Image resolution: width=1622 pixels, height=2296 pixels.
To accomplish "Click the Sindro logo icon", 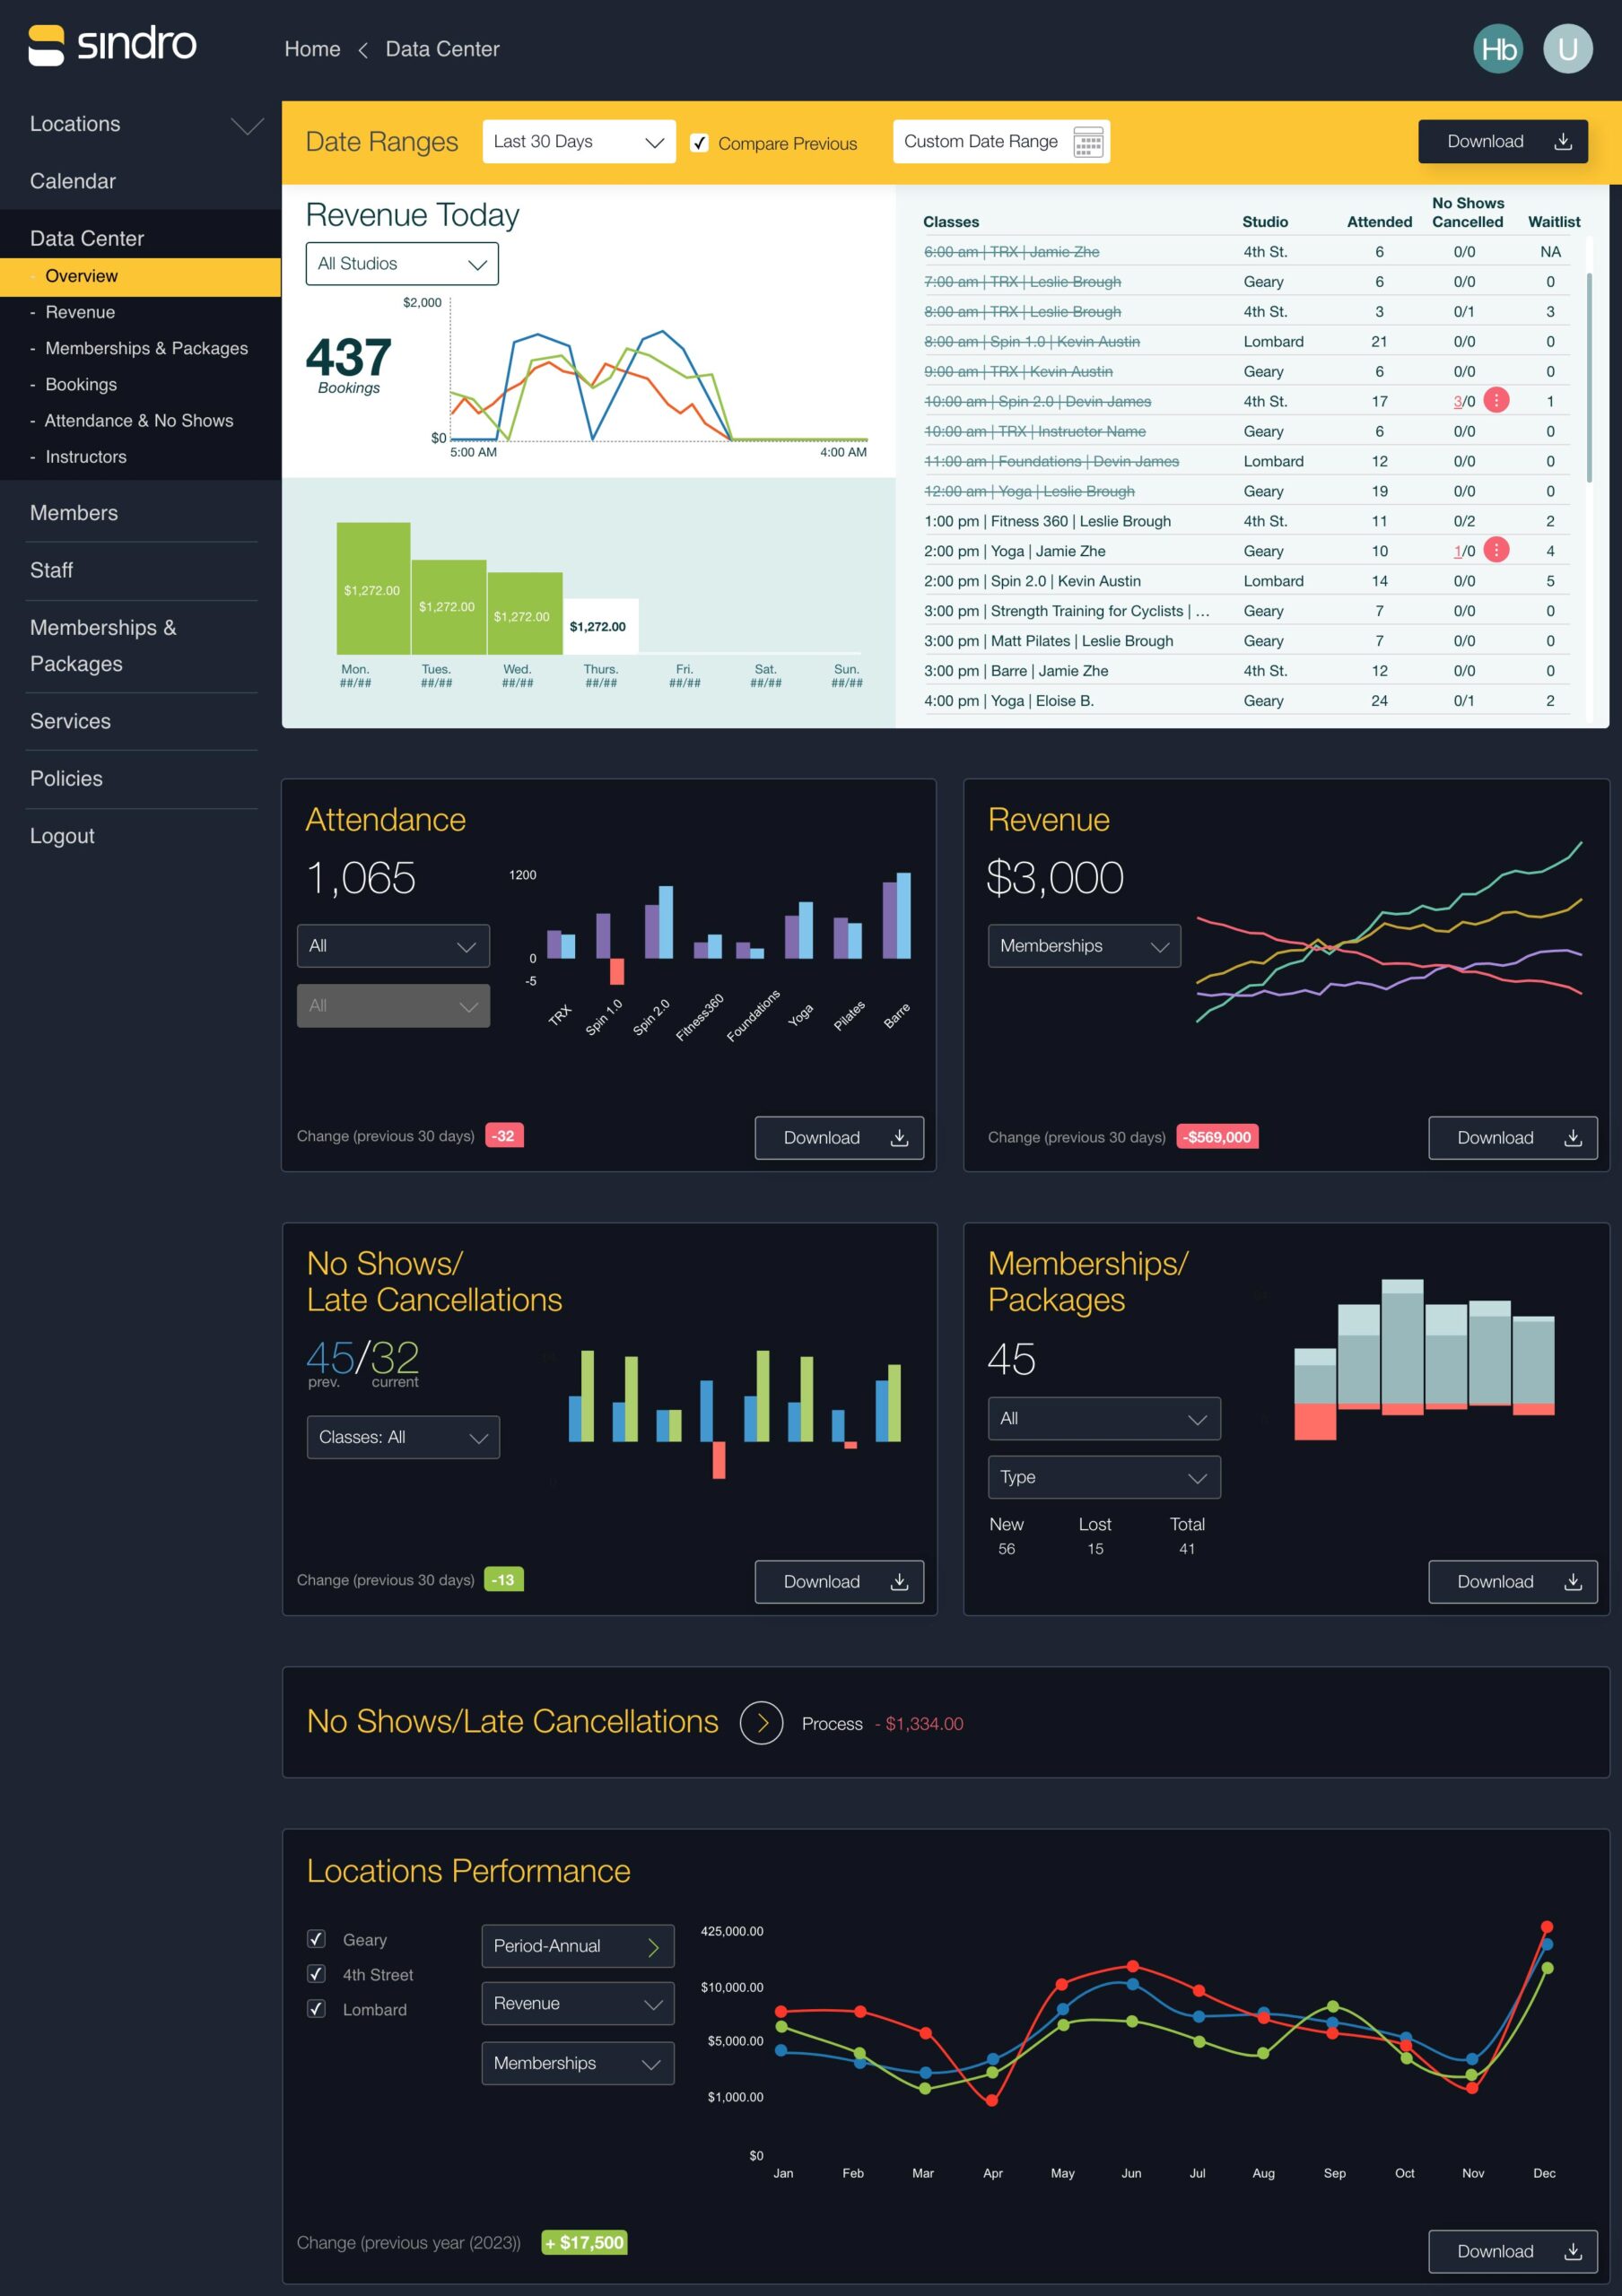I will (x=46, y=46).
